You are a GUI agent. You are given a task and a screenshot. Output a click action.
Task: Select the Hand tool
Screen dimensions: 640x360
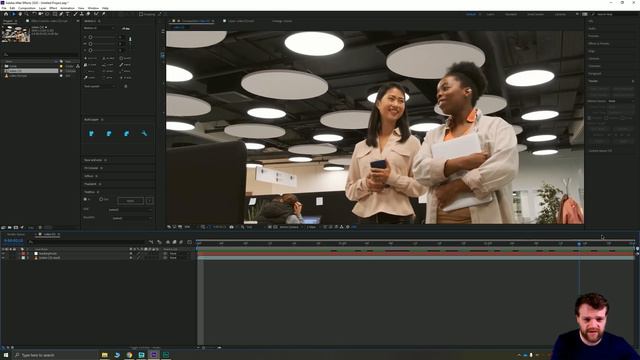click(20, 14)
